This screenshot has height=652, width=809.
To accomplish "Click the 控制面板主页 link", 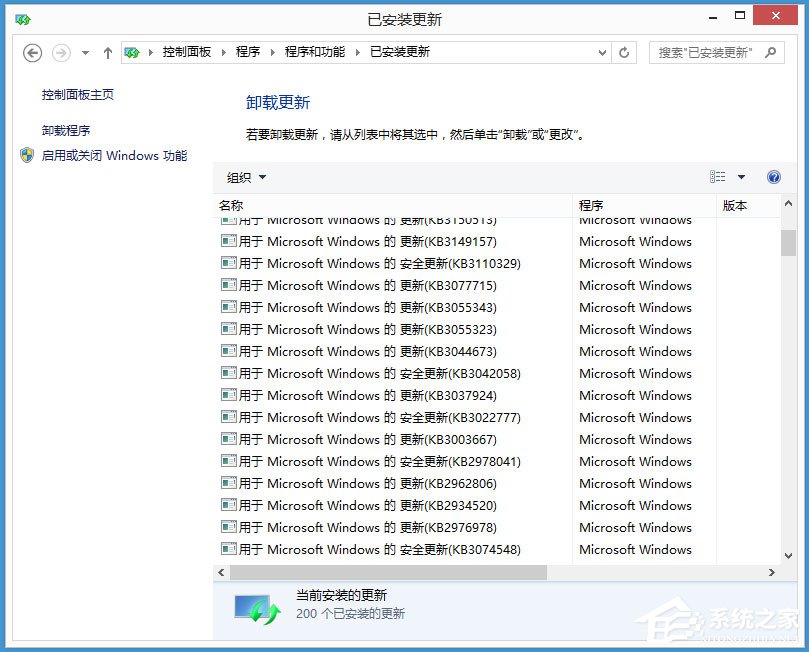I will pos(76,94).
